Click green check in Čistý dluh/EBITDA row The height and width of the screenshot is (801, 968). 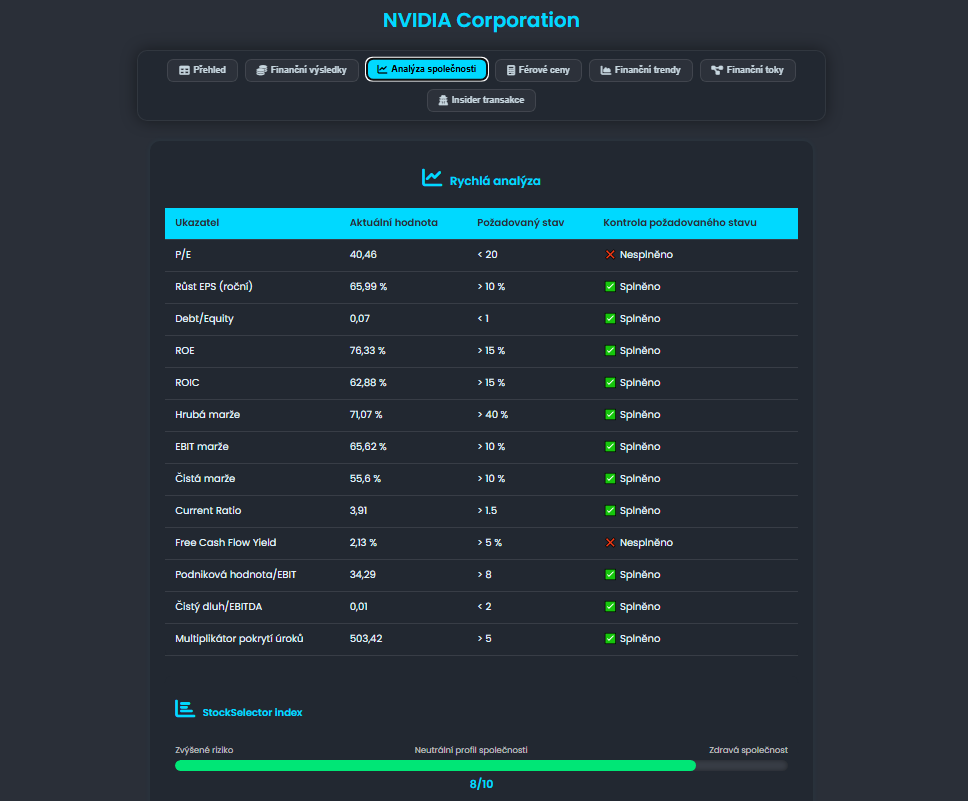[610, 606]
